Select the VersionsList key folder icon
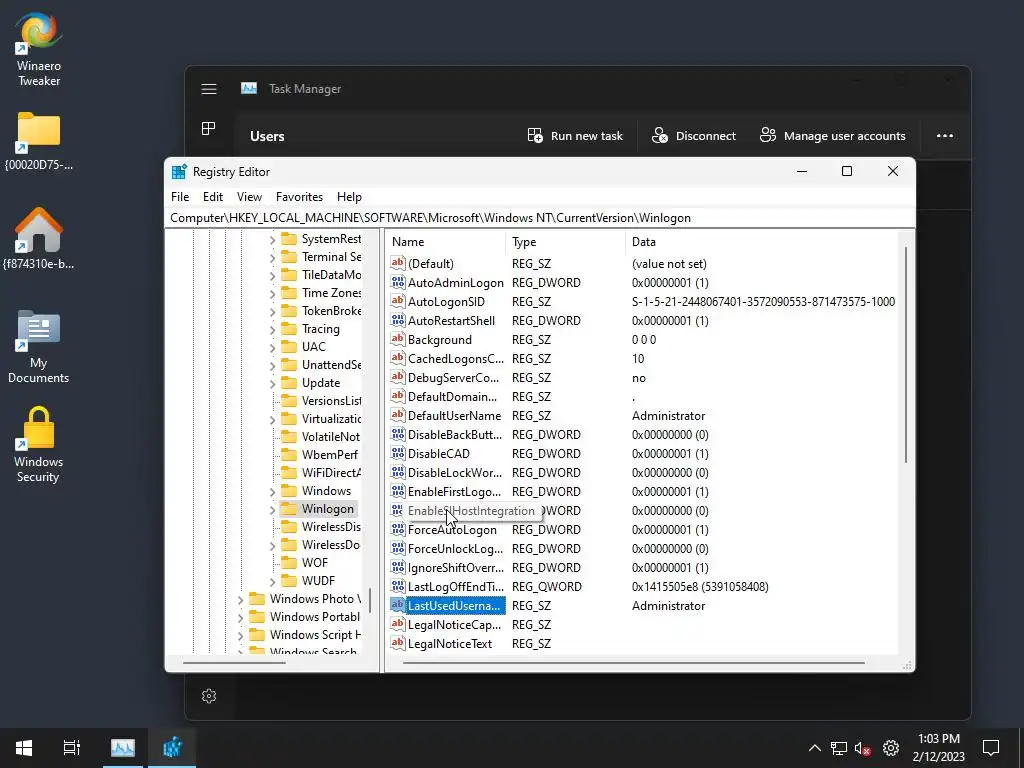 (289, 400)
